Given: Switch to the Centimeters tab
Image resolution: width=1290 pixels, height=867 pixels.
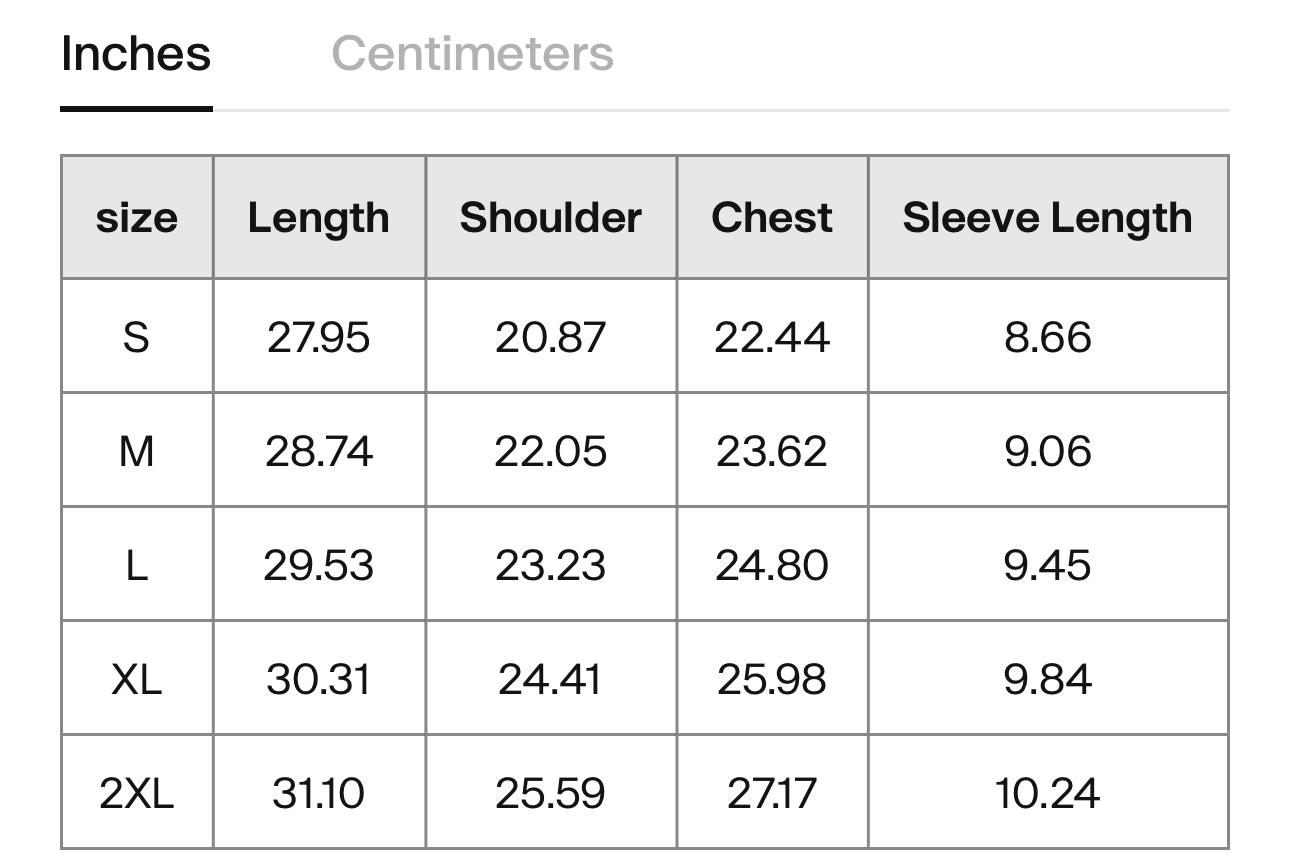Looking at the screenshot, I should pyautogui.click(x=472, y=54).
